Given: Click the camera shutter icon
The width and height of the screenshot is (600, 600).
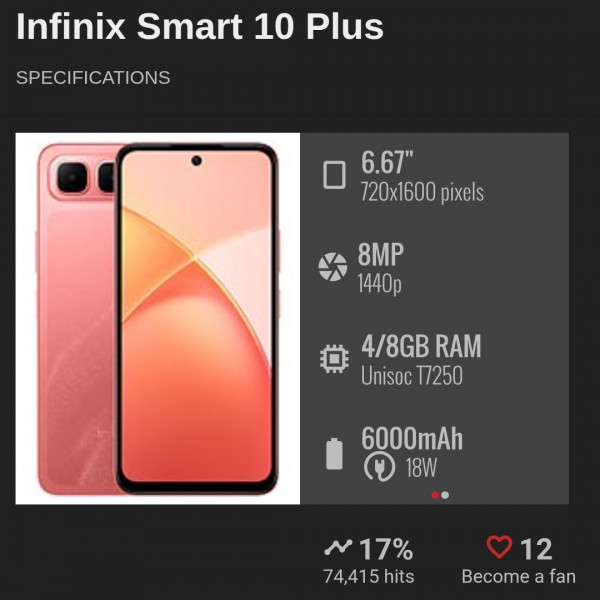Looking at the screenshot, I should [333, 267].
